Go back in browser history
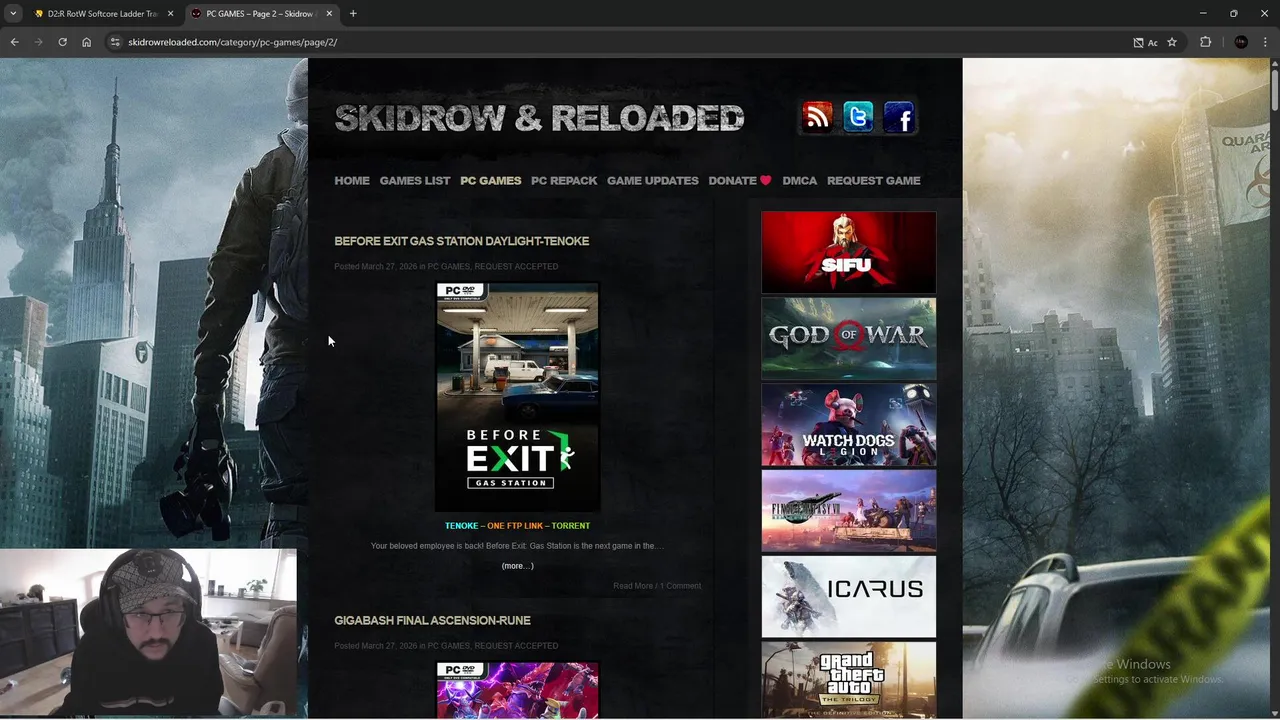This screenshot has width=1280, height=720. pos(14,42)
